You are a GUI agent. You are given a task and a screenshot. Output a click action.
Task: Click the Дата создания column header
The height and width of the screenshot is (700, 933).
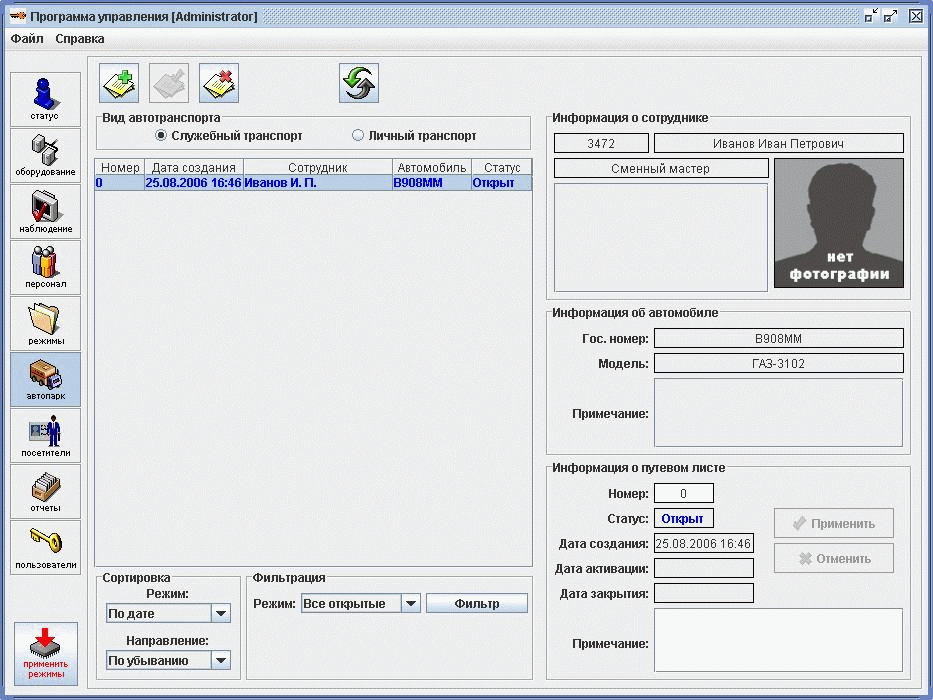[x=194, y=168]
